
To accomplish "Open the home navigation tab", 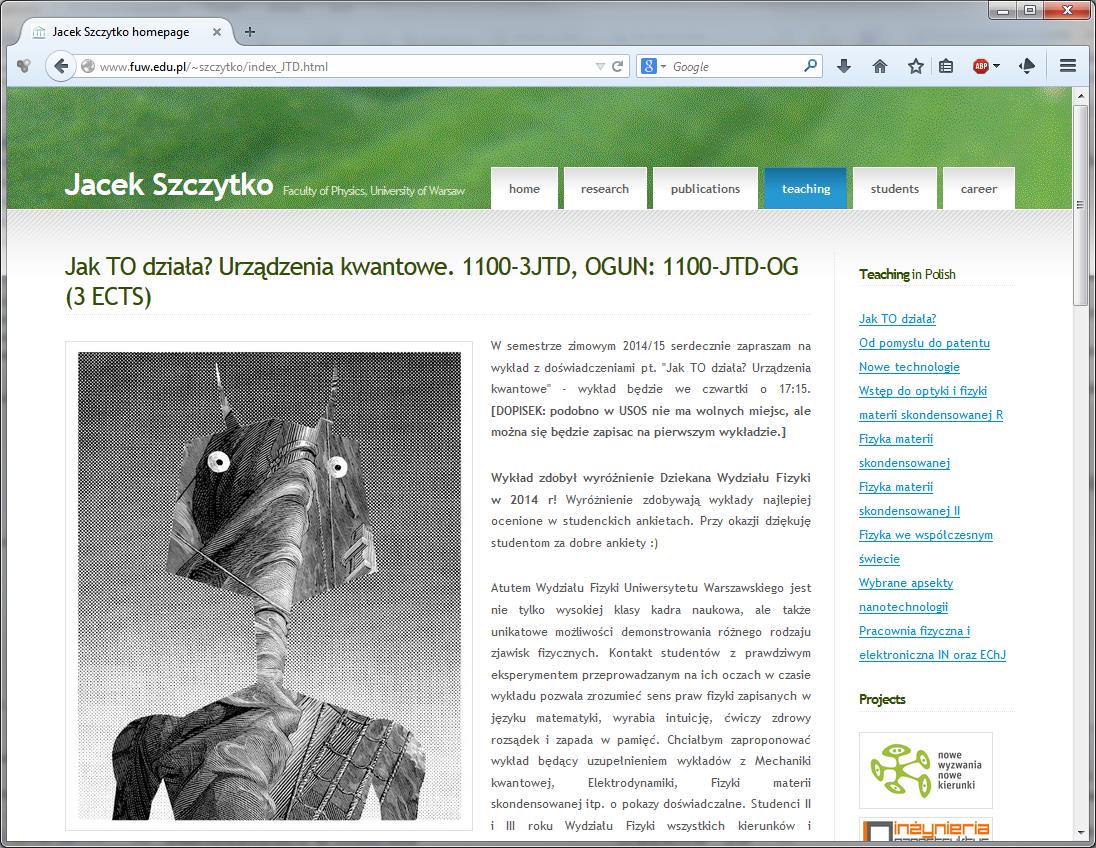I will click(524, 189).
